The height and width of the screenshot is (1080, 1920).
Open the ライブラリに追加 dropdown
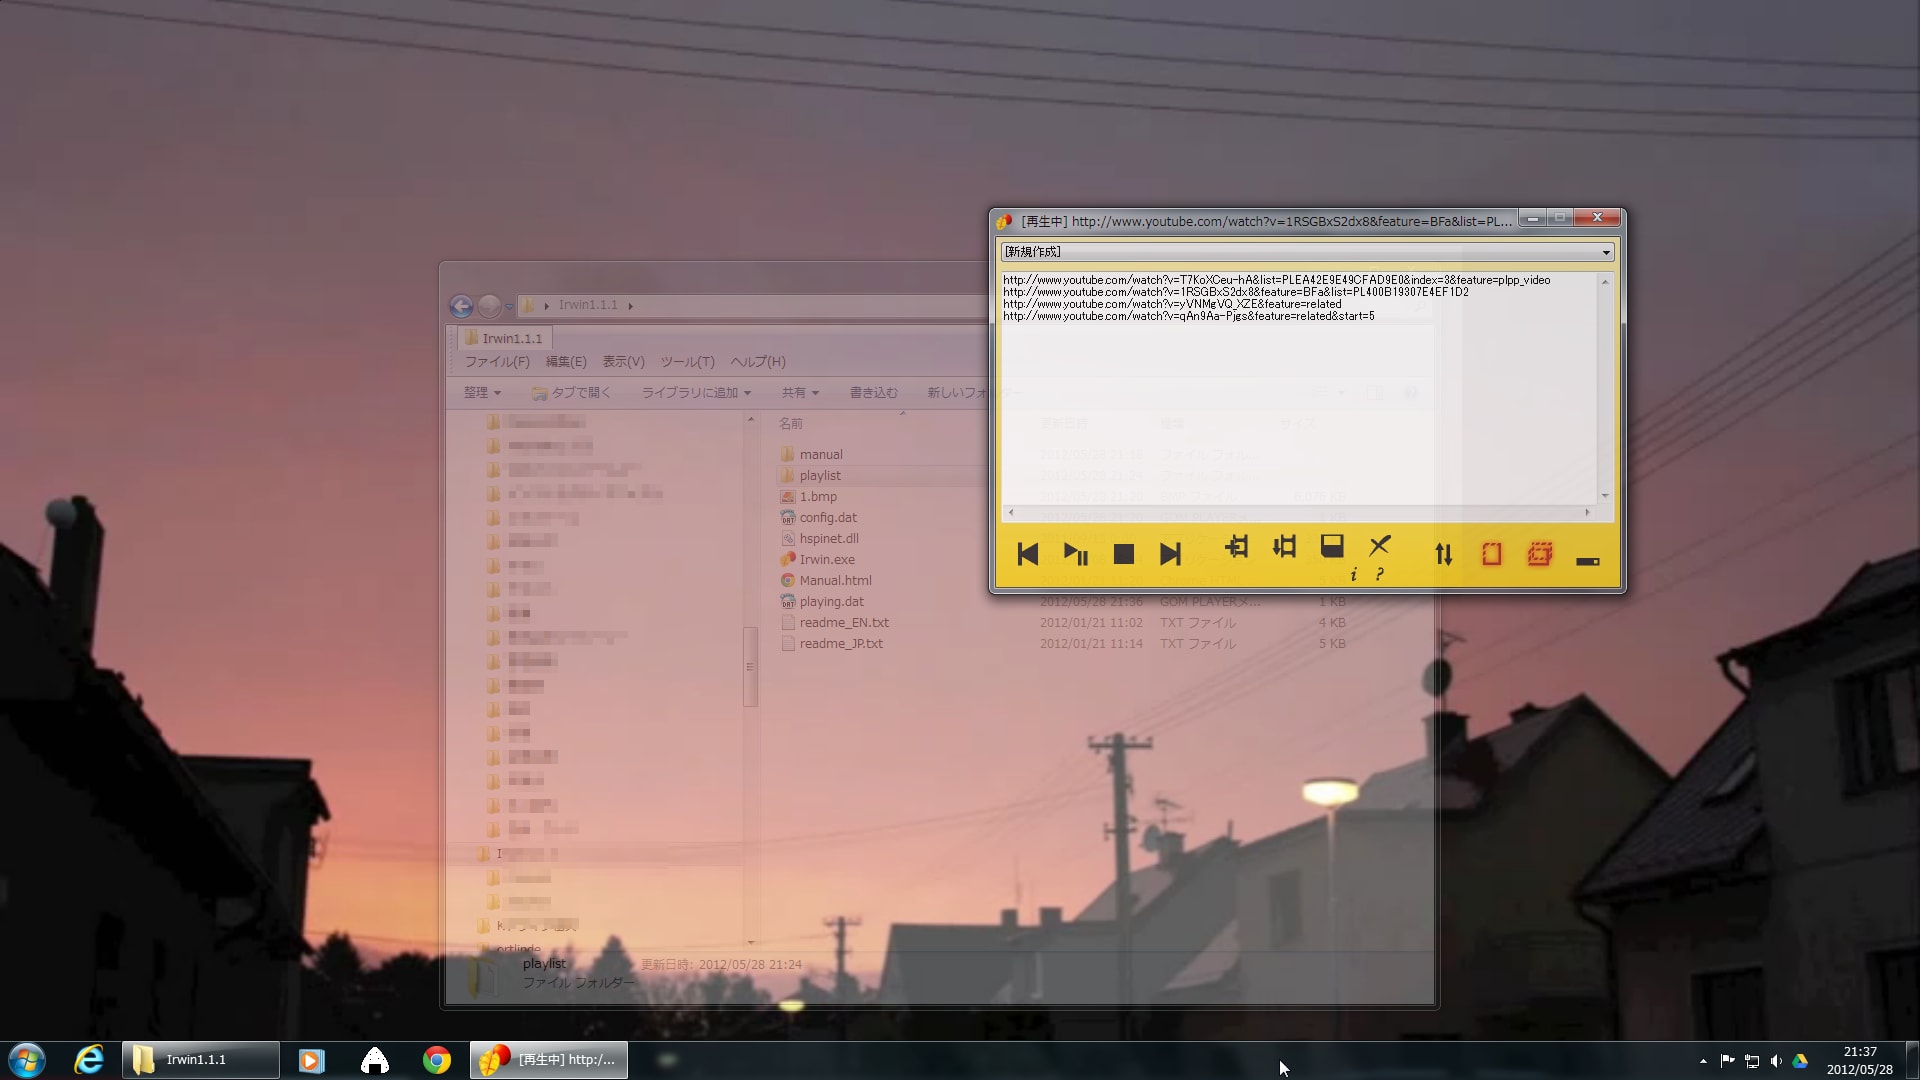696,393
